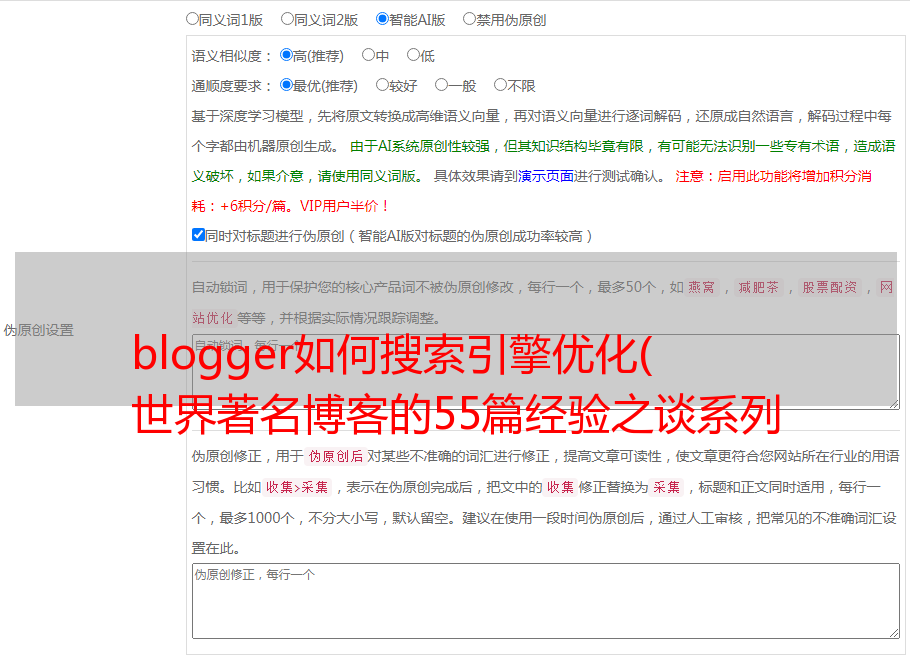
Task: Set 语义相似度 to 低
Action: (x=413, y=55)
